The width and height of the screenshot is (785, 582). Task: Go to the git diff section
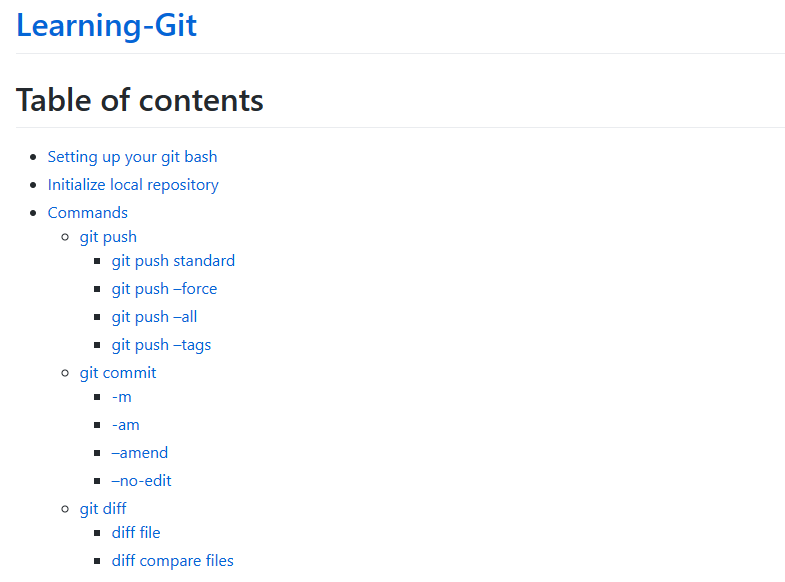pos(103,509)
